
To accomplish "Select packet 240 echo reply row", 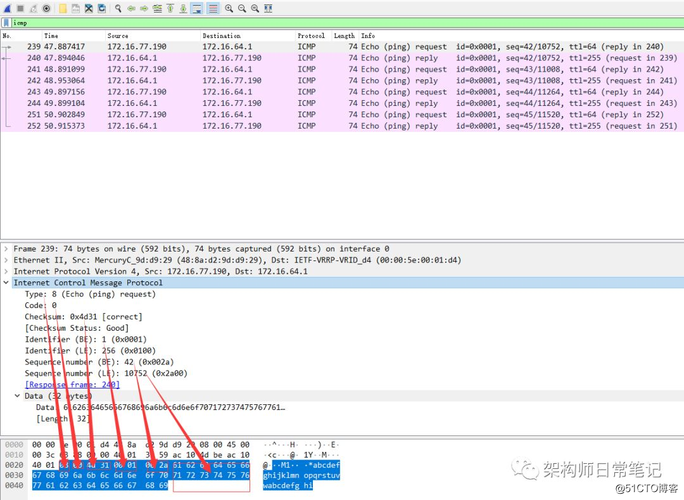I will (342, 58).
